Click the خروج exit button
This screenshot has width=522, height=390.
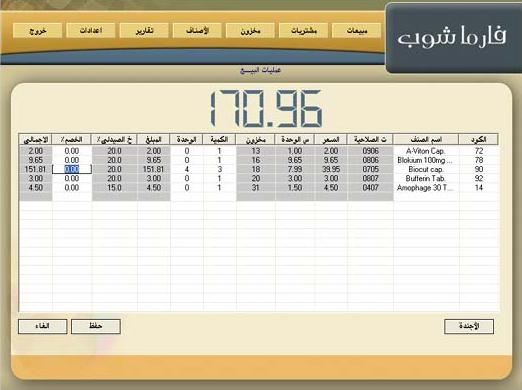(x=38, y=31)
